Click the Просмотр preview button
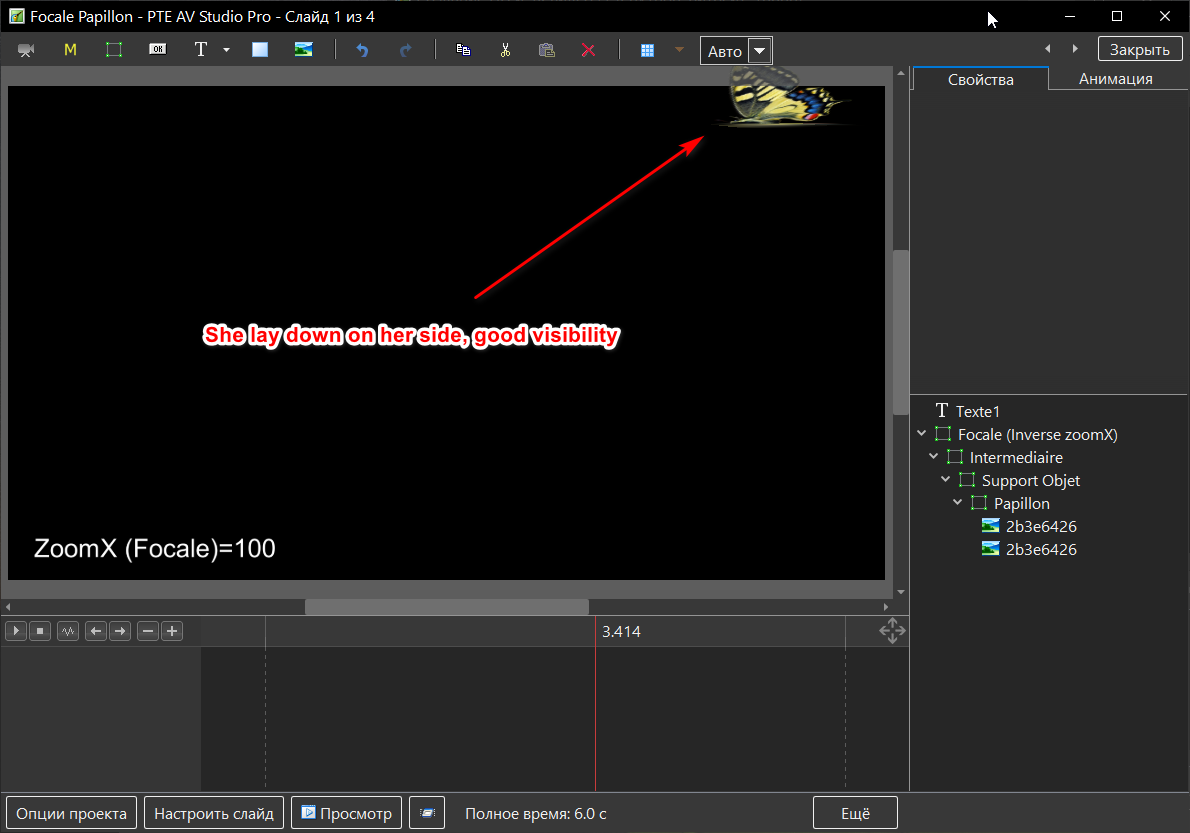Screen dimensions: 1190x833 pos(347,813)
